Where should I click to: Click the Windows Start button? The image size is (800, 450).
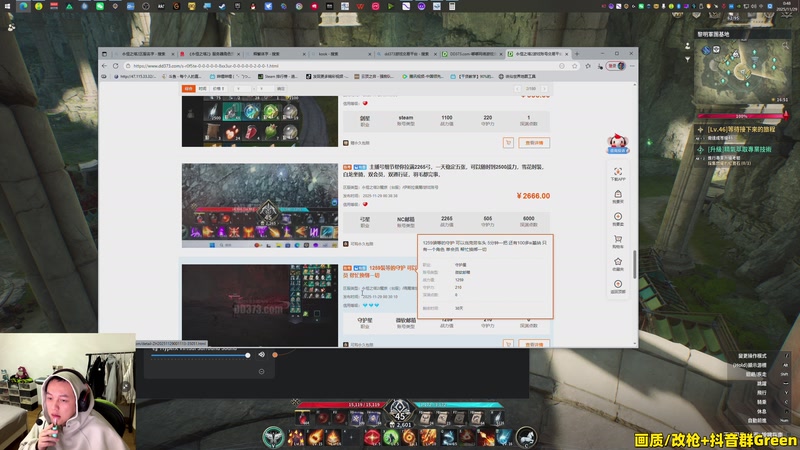(x=7, y=6)
